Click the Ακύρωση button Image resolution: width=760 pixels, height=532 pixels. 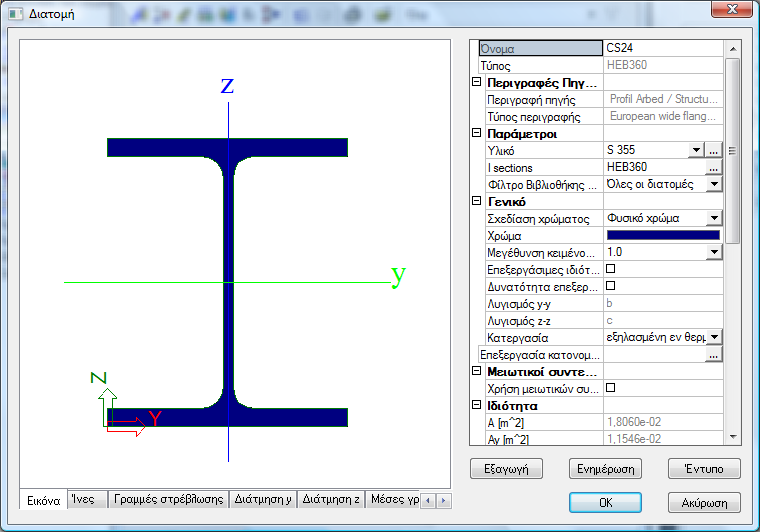point(704,502)
